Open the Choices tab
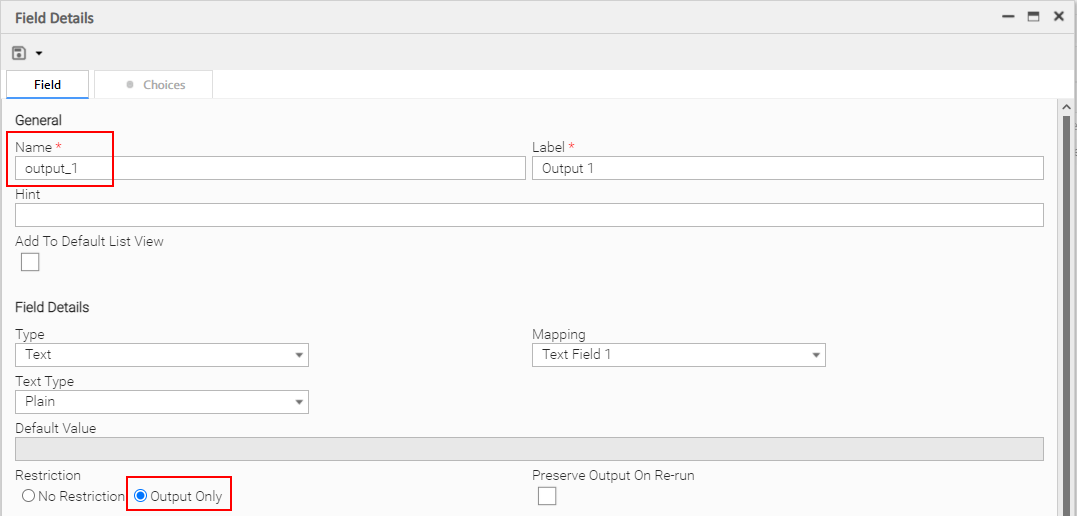Screen dimensions: 1077x516 155,85
